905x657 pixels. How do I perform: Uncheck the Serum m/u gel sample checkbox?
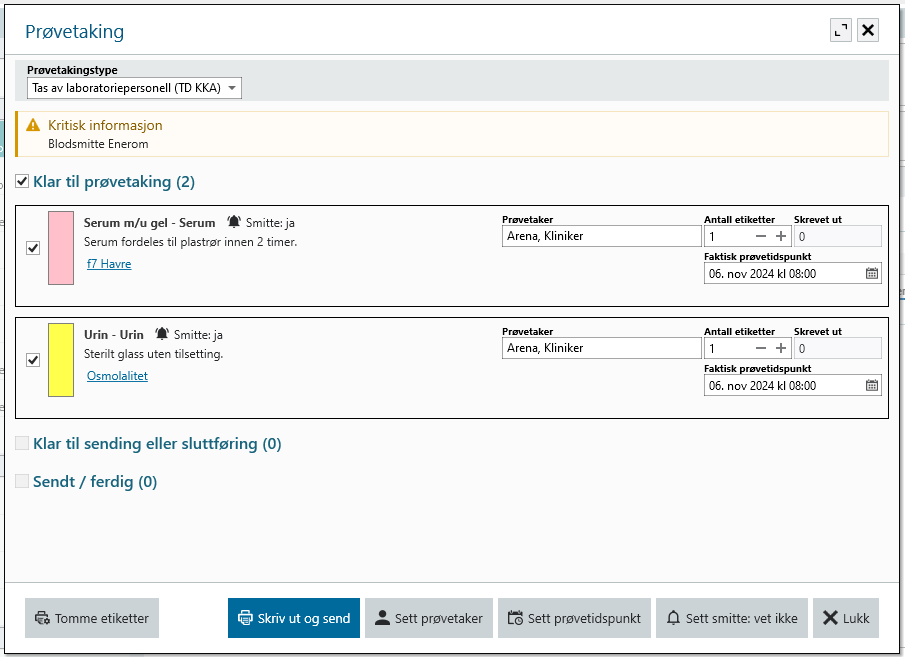[x=33, y=248]
